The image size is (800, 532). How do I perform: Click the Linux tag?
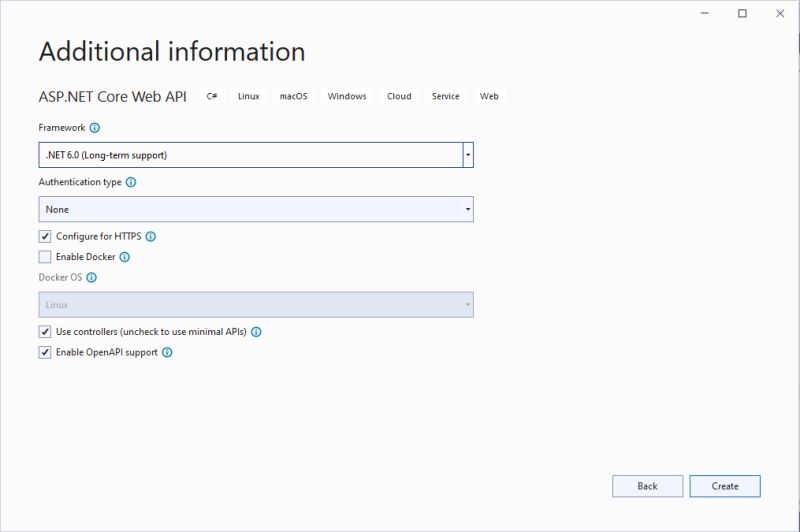coord(248,96)
